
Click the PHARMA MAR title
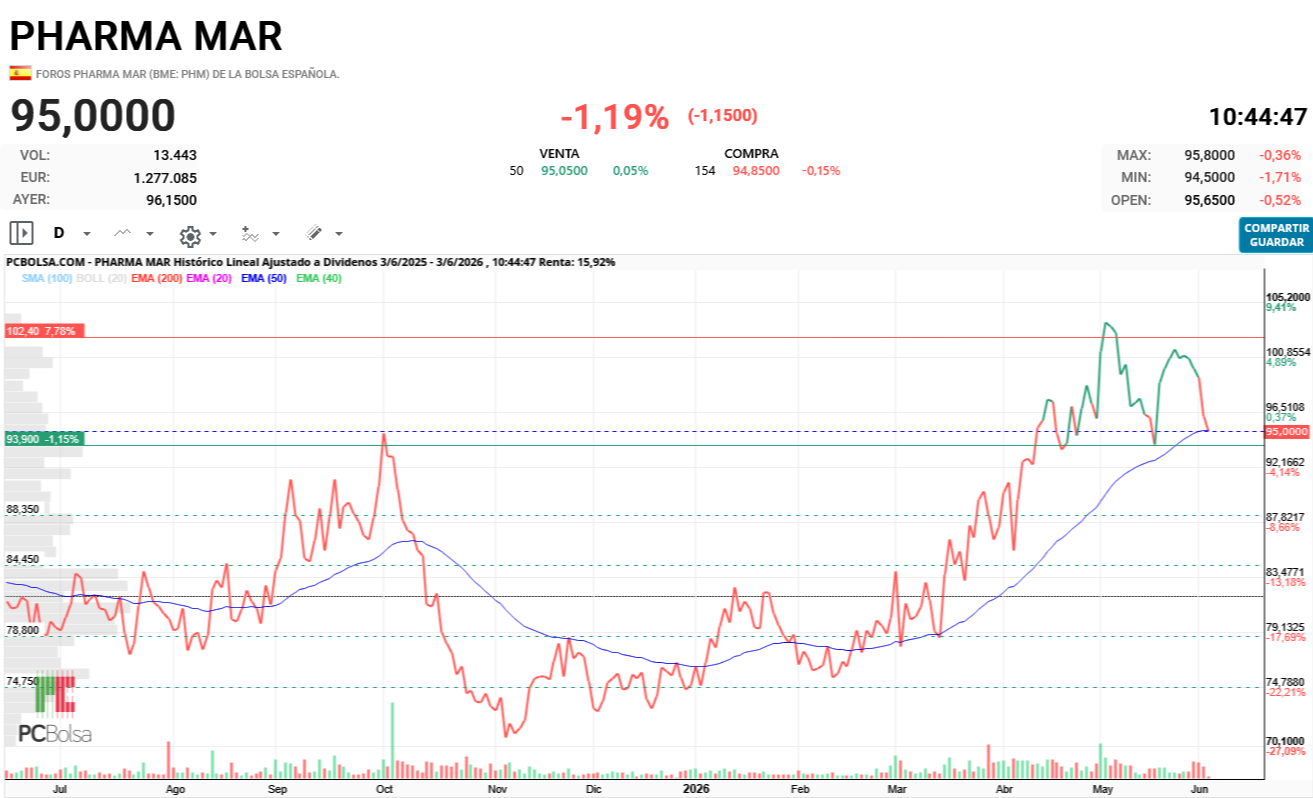click(146, 36)
